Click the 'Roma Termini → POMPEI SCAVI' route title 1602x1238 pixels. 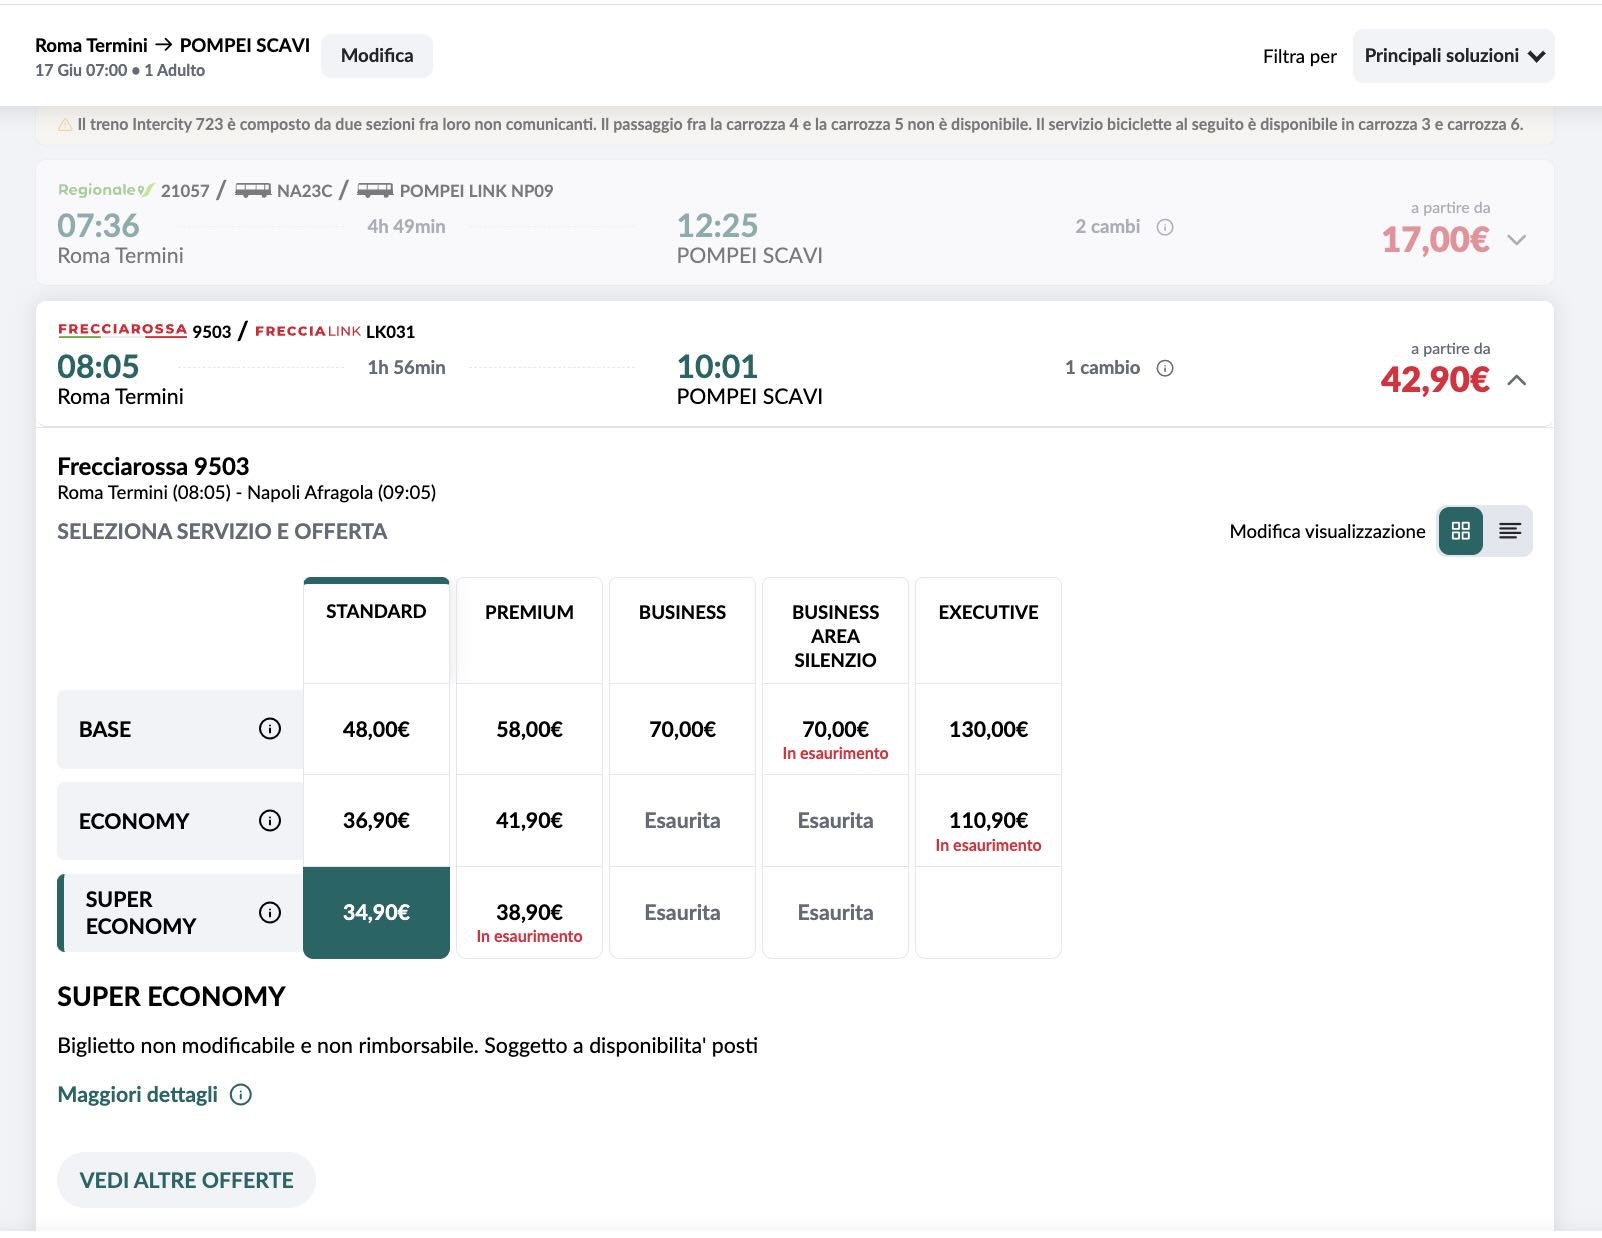coord(172,45)
